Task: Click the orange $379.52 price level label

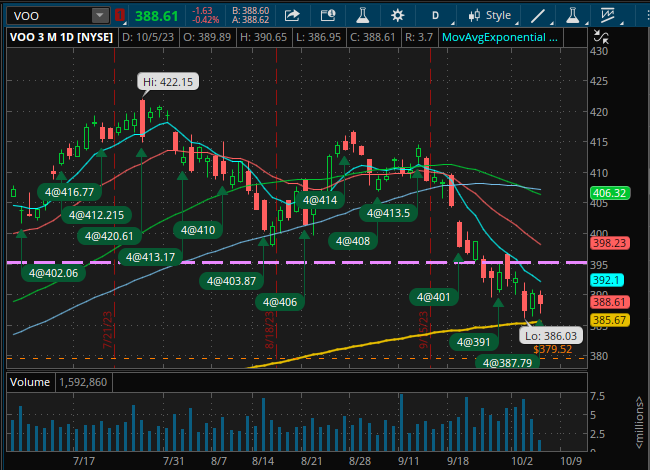Action: 553,349
